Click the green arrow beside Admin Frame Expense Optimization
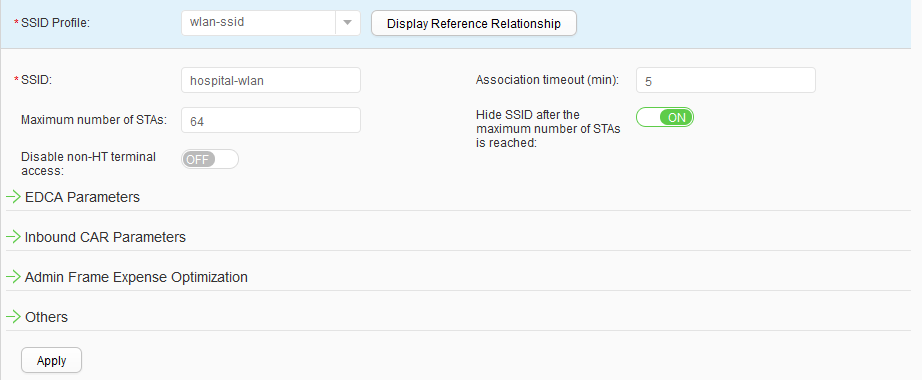The image size is (922, 380). coord(14,277)
